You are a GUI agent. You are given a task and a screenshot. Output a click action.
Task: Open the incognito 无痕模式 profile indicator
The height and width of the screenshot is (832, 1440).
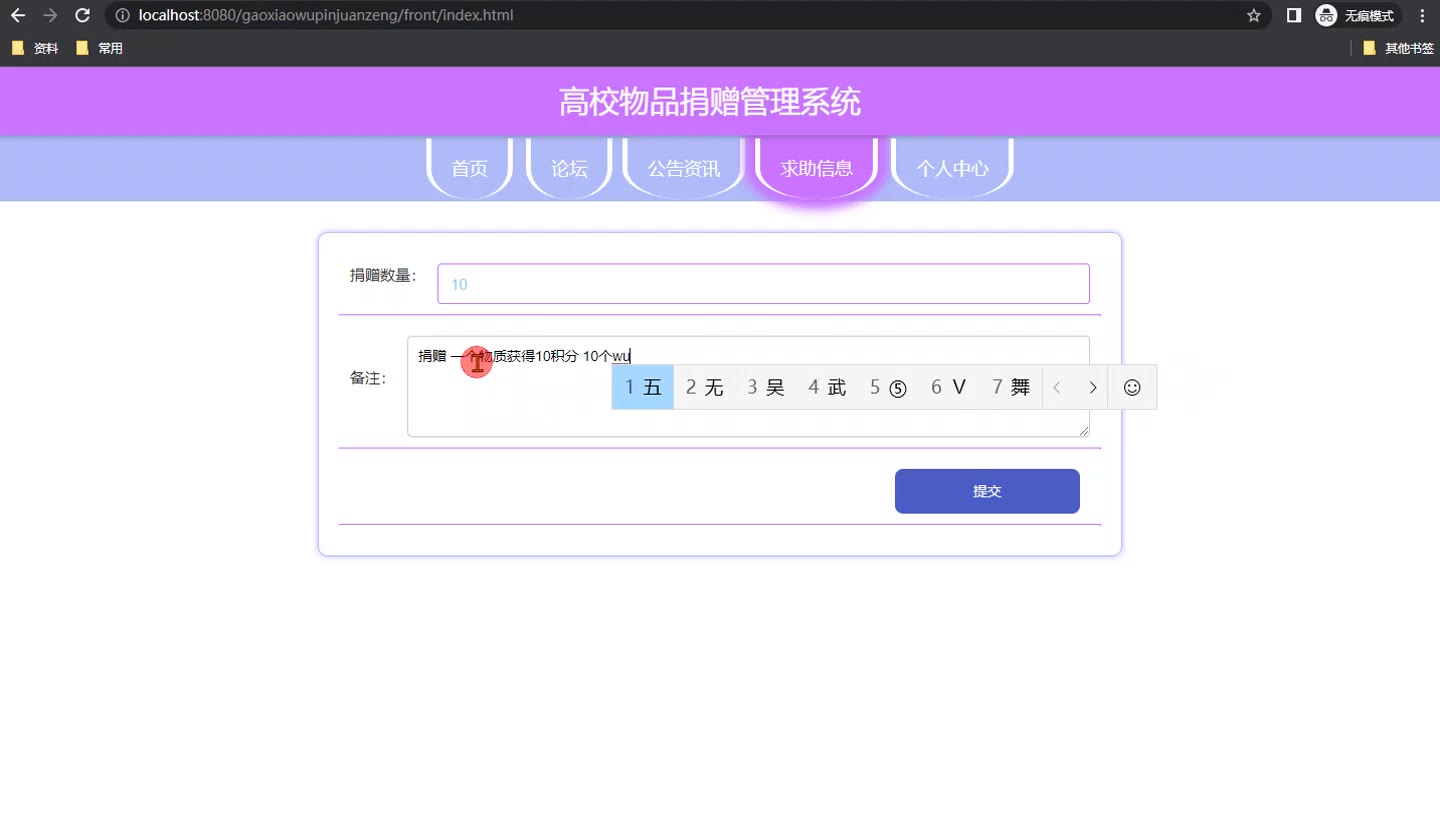pyautogui.click(x=1356, y=15)
